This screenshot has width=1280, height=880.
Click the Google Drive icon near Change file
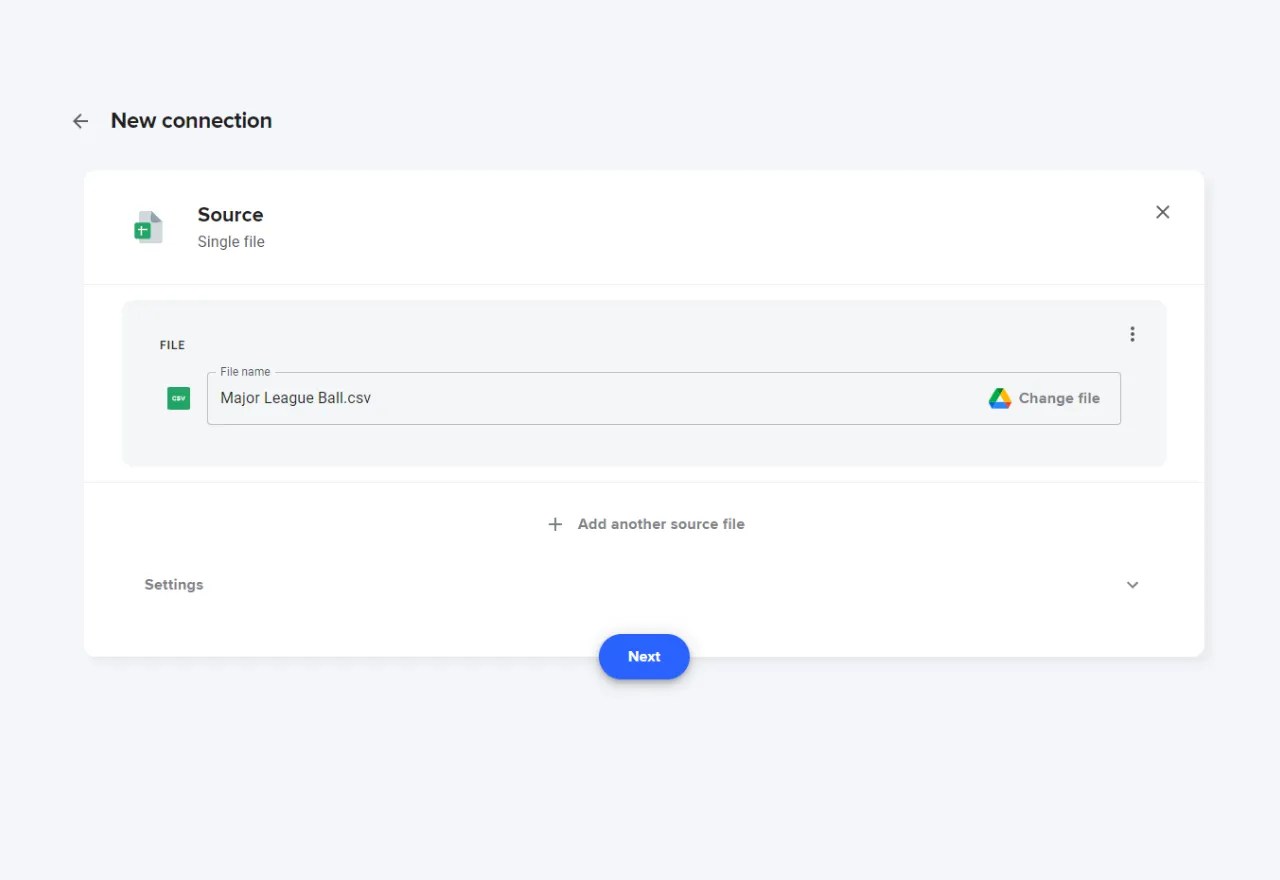999,397
